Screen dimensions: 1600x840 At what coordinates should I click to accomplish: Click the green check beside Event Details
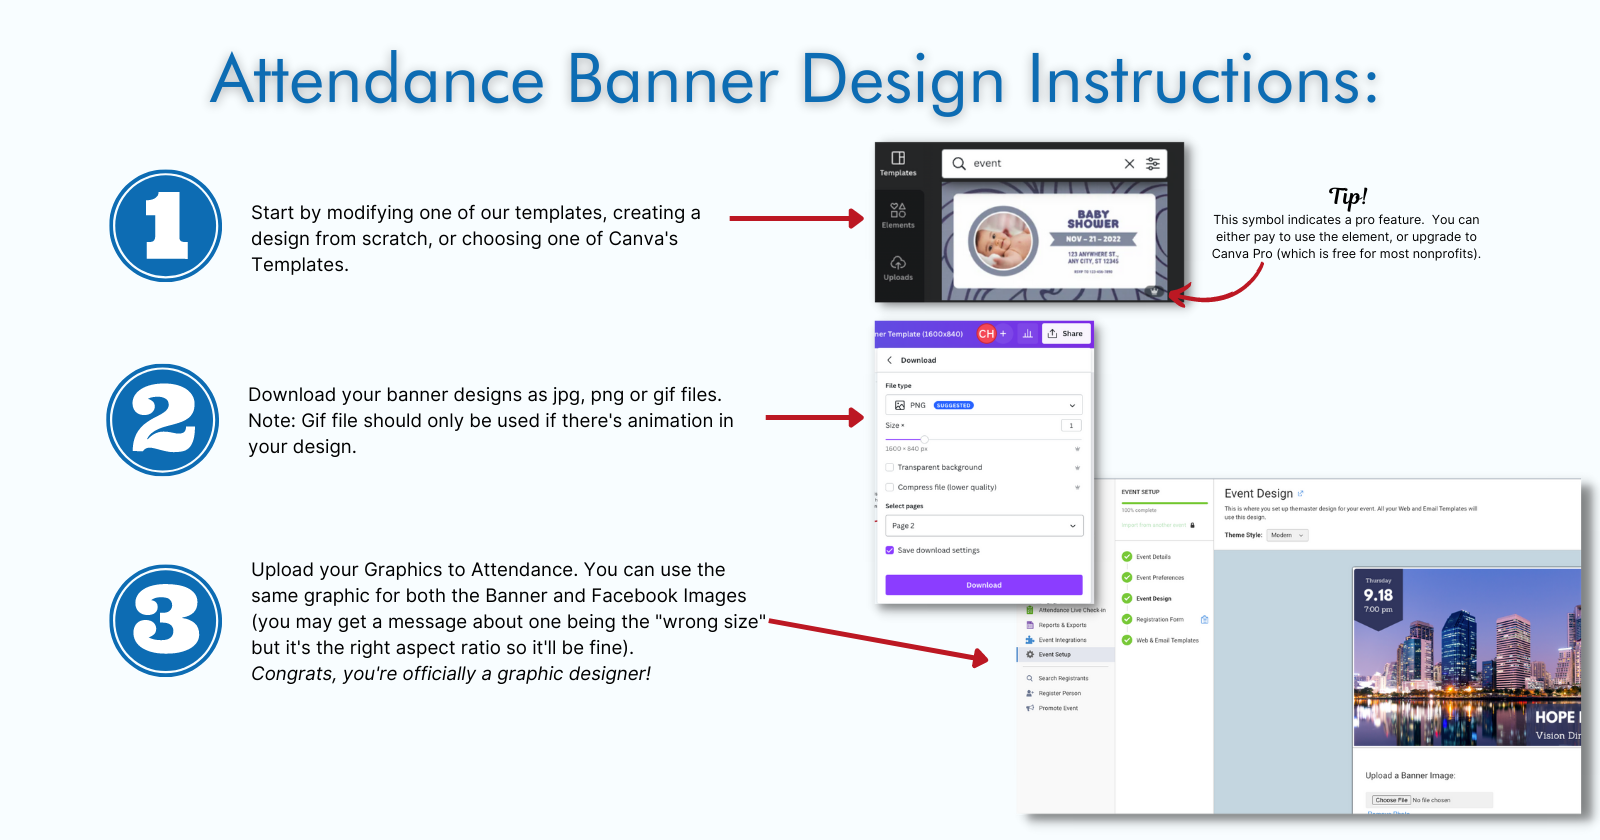[x=1127, y=557]
